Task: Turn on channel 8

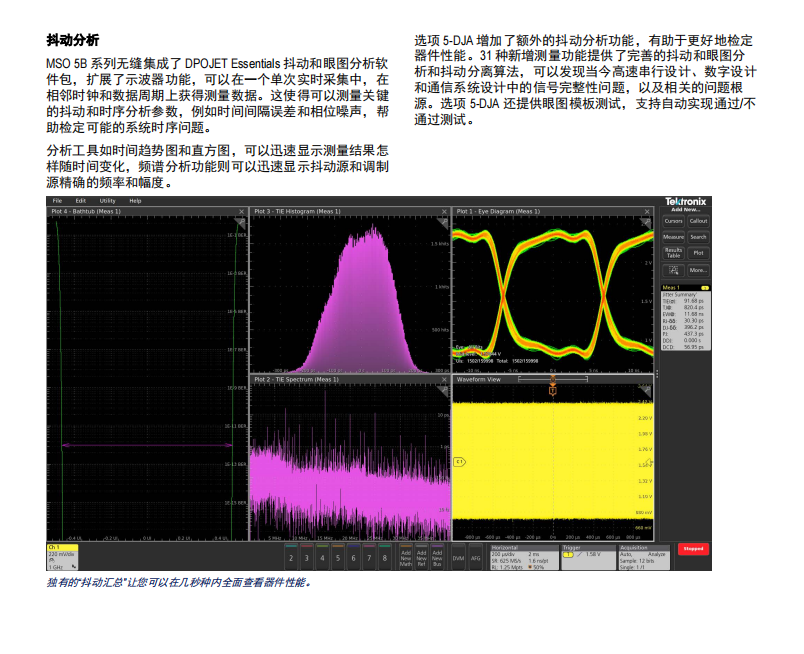Action: tap(385, 557)
